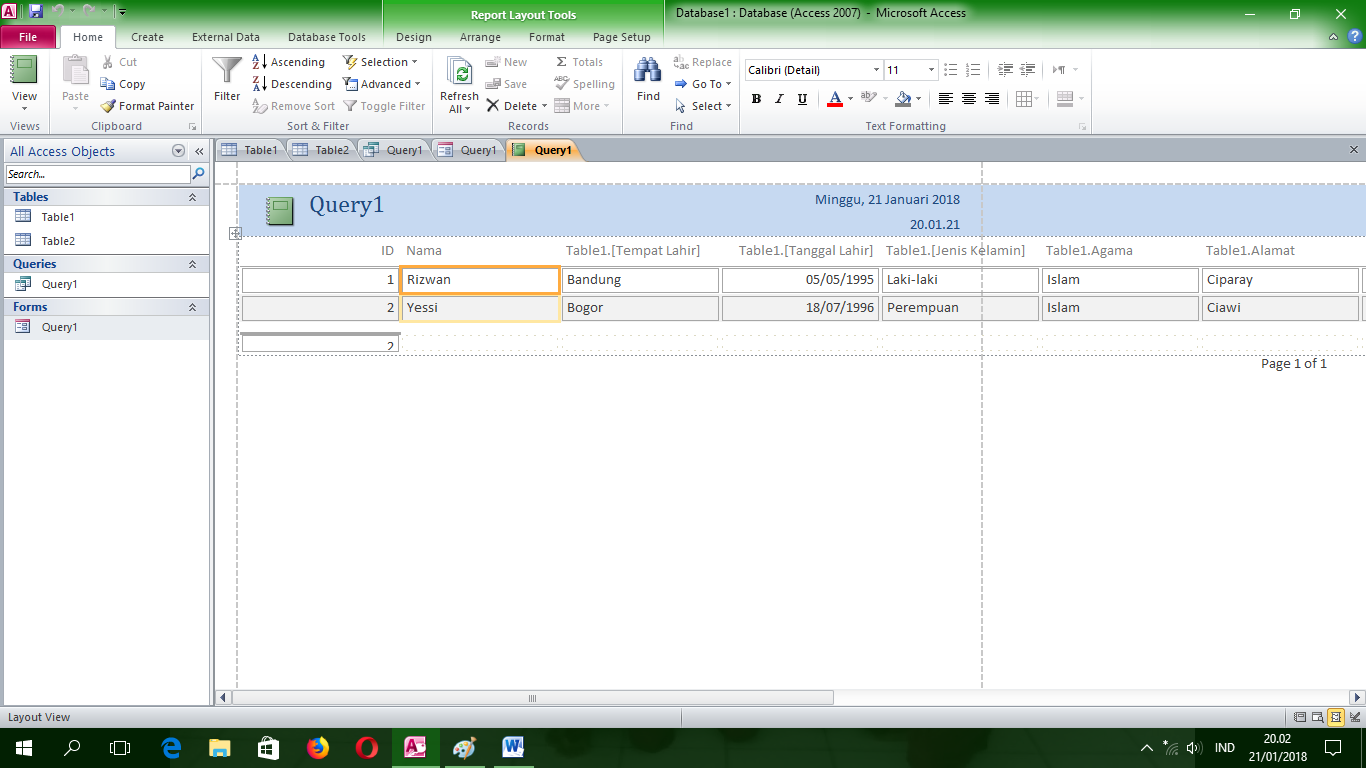Select the Format Painter icon
This screenshot has height=768, width=1366.
tap(110, 105)
